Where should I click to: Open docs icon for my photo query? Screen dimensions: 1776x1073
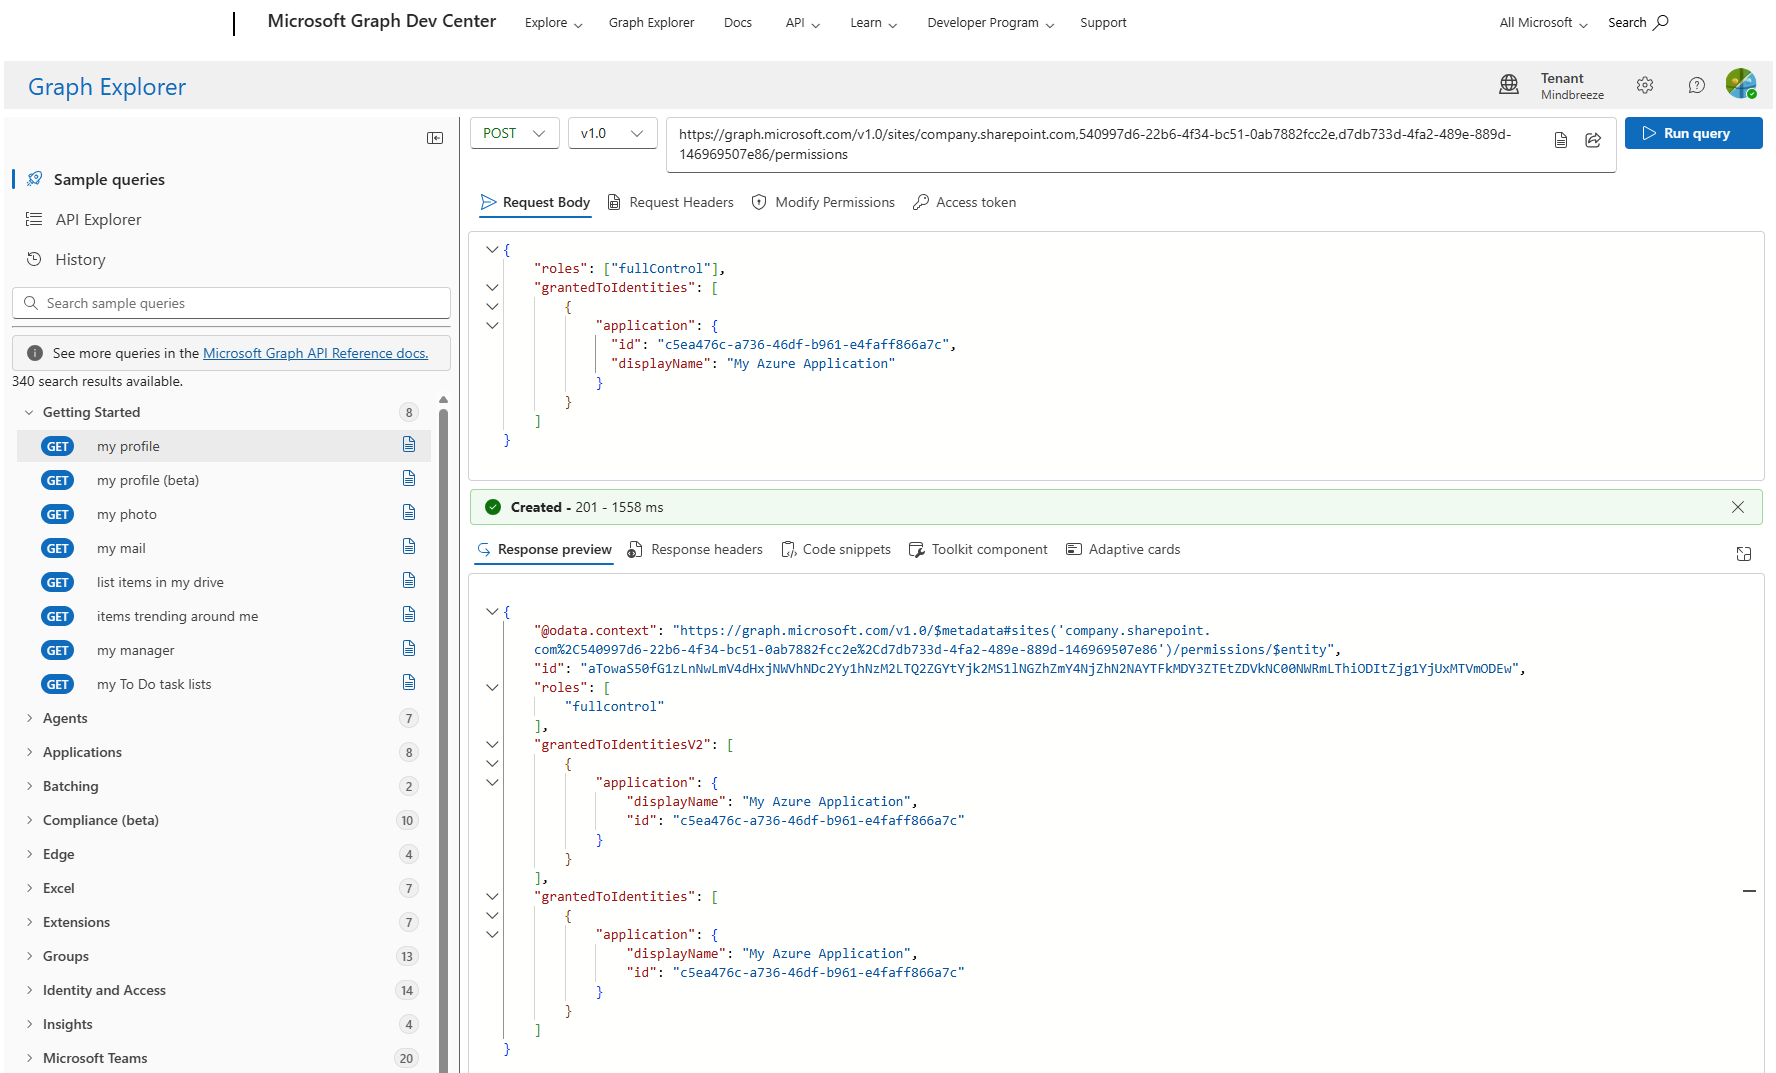pyautogui.click(x=409, y=513)
